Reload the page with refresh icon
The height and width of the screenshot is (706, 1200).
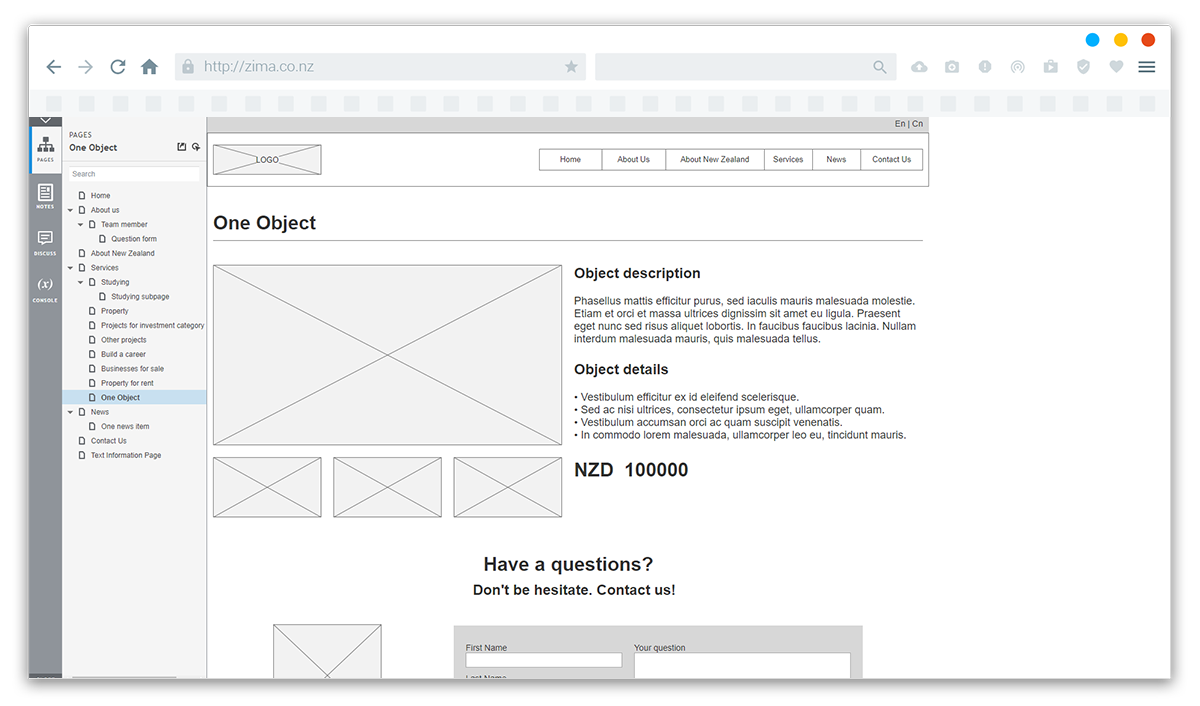pyautogui.click(x=118, y=67)
